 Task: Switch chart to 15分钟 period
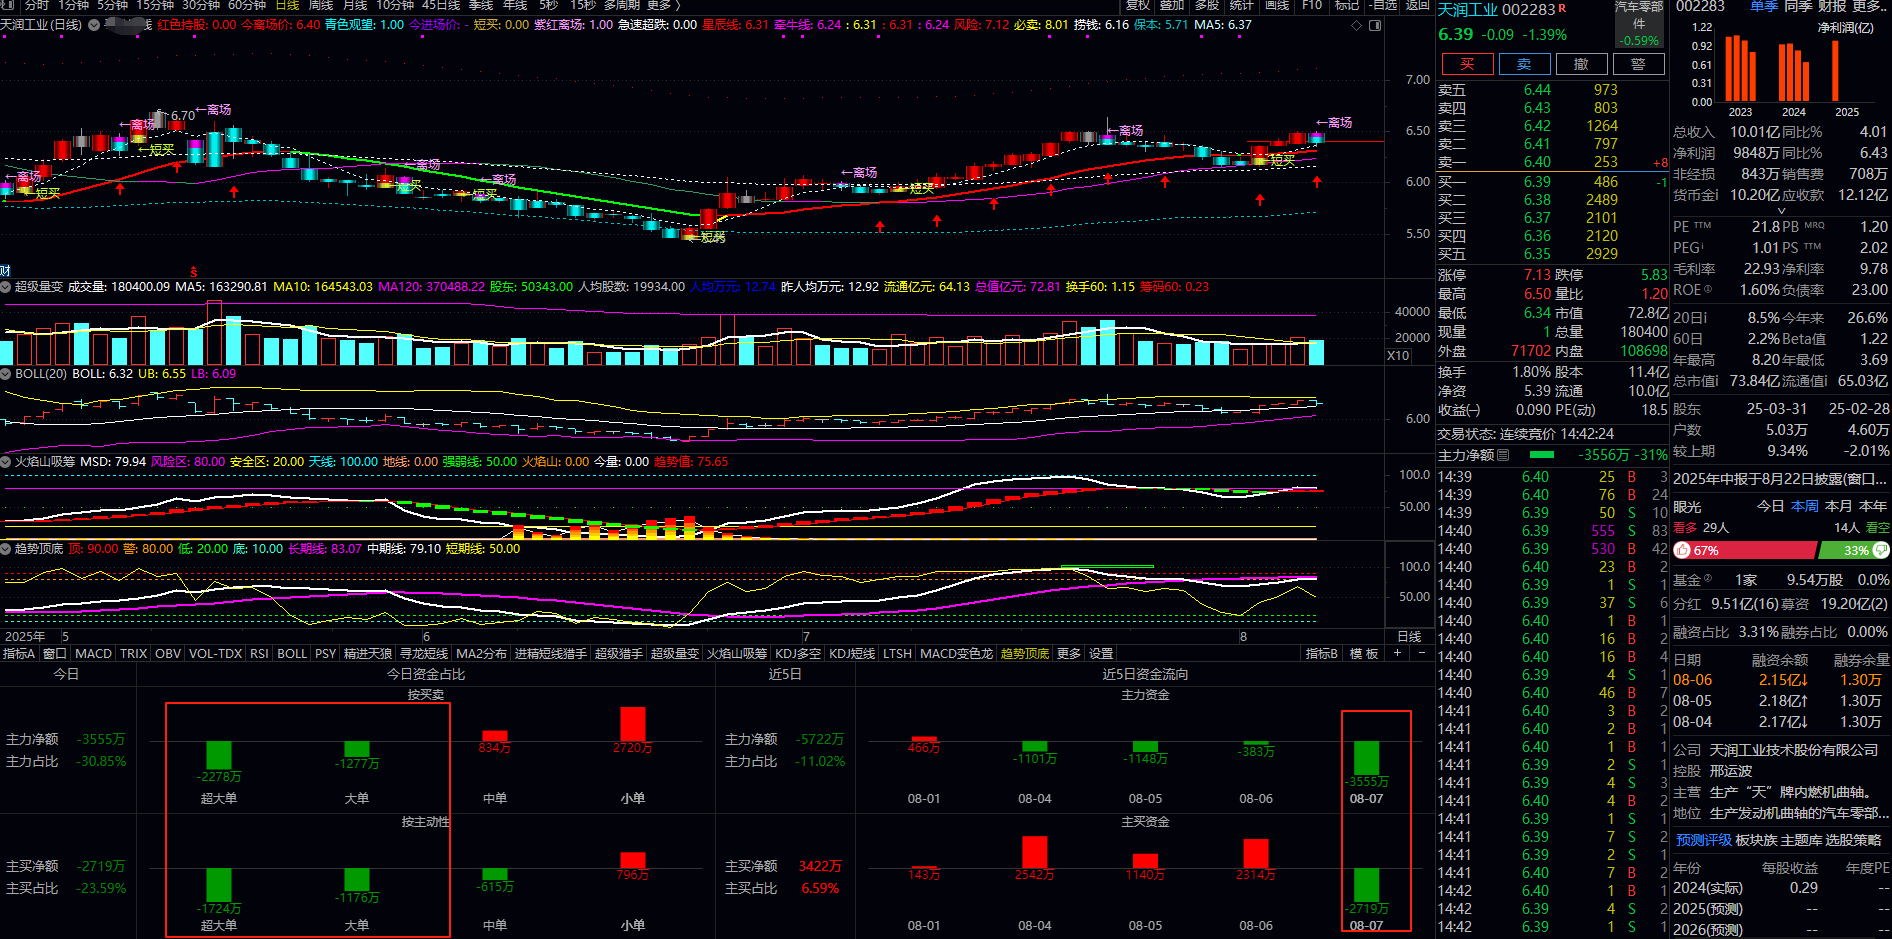(x=155, y=5)
